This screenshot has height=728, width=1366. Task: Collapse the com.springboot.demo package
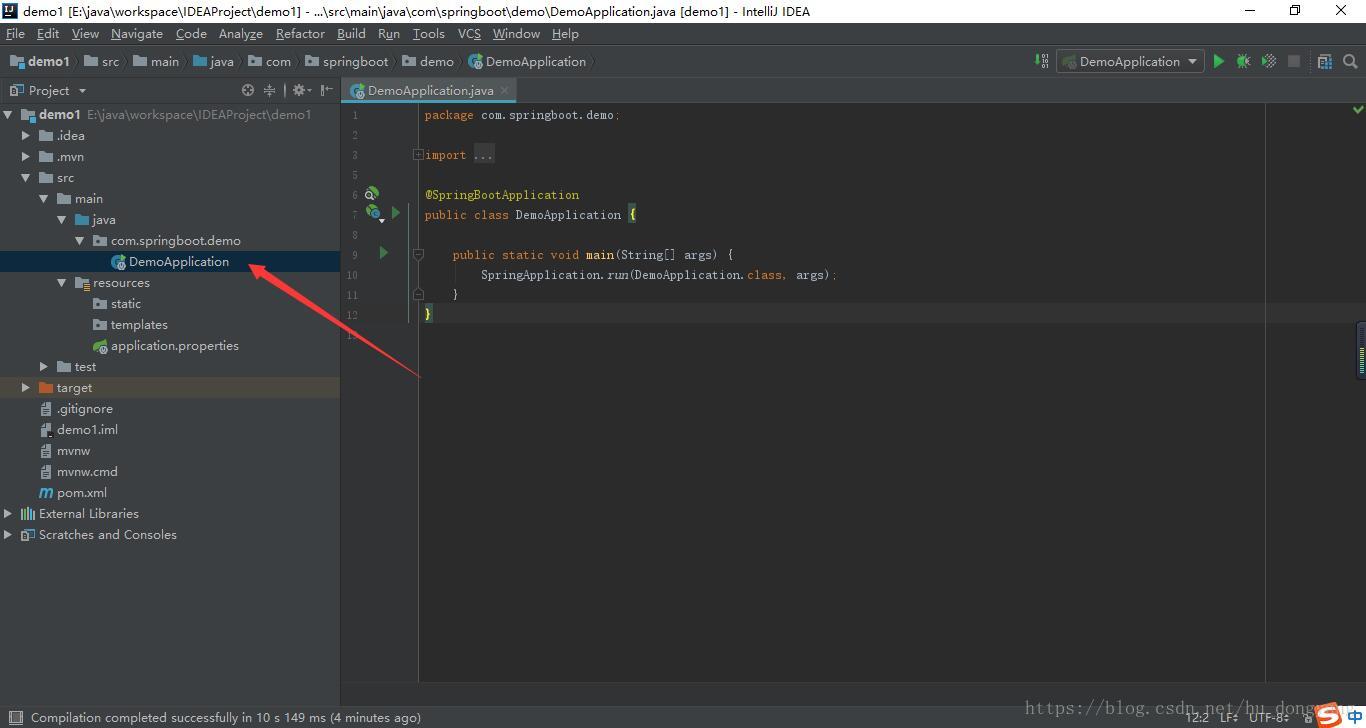[x=80, y=240]
